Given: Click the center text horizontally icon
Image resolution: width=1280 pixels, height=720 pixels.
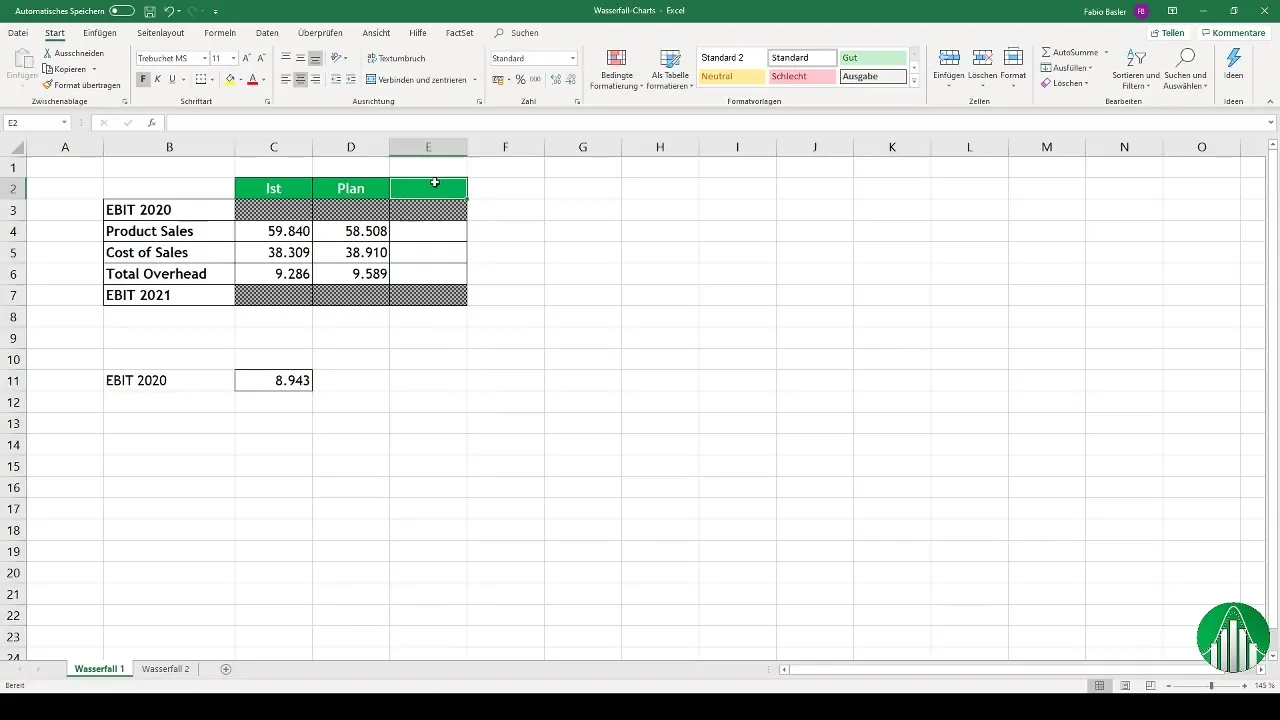Looking at the screenshot, I should tap(300, 79).
